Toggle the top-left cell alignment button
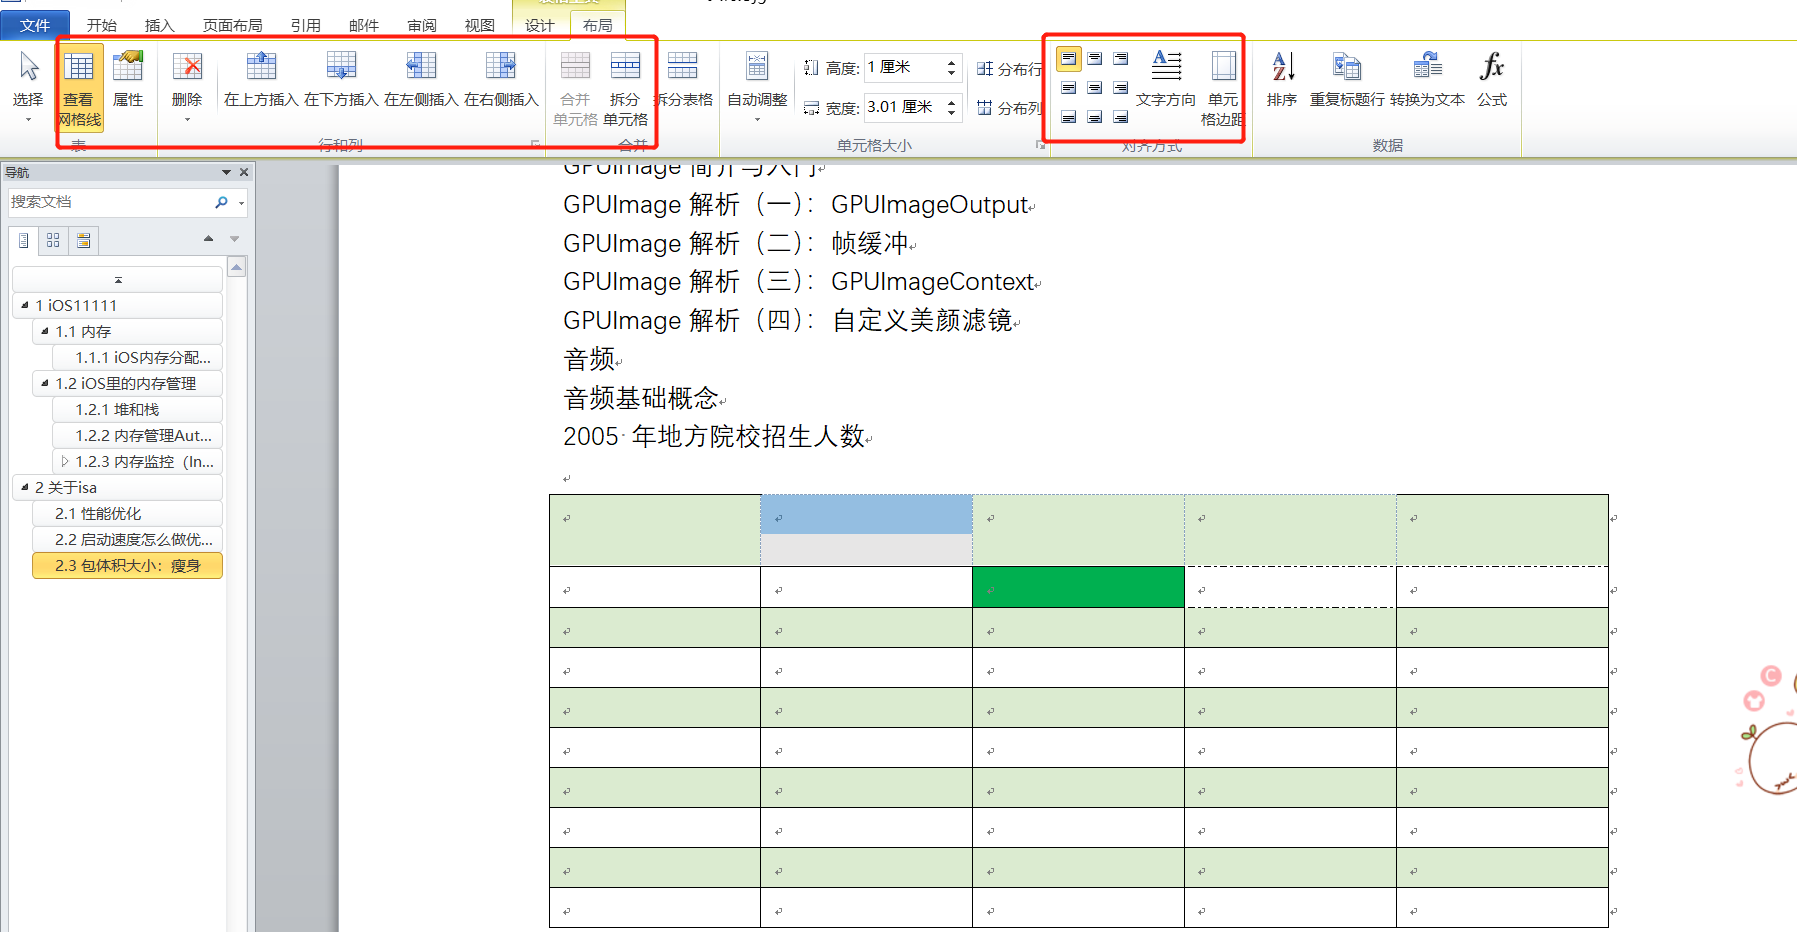 [x=1069, y=59]
